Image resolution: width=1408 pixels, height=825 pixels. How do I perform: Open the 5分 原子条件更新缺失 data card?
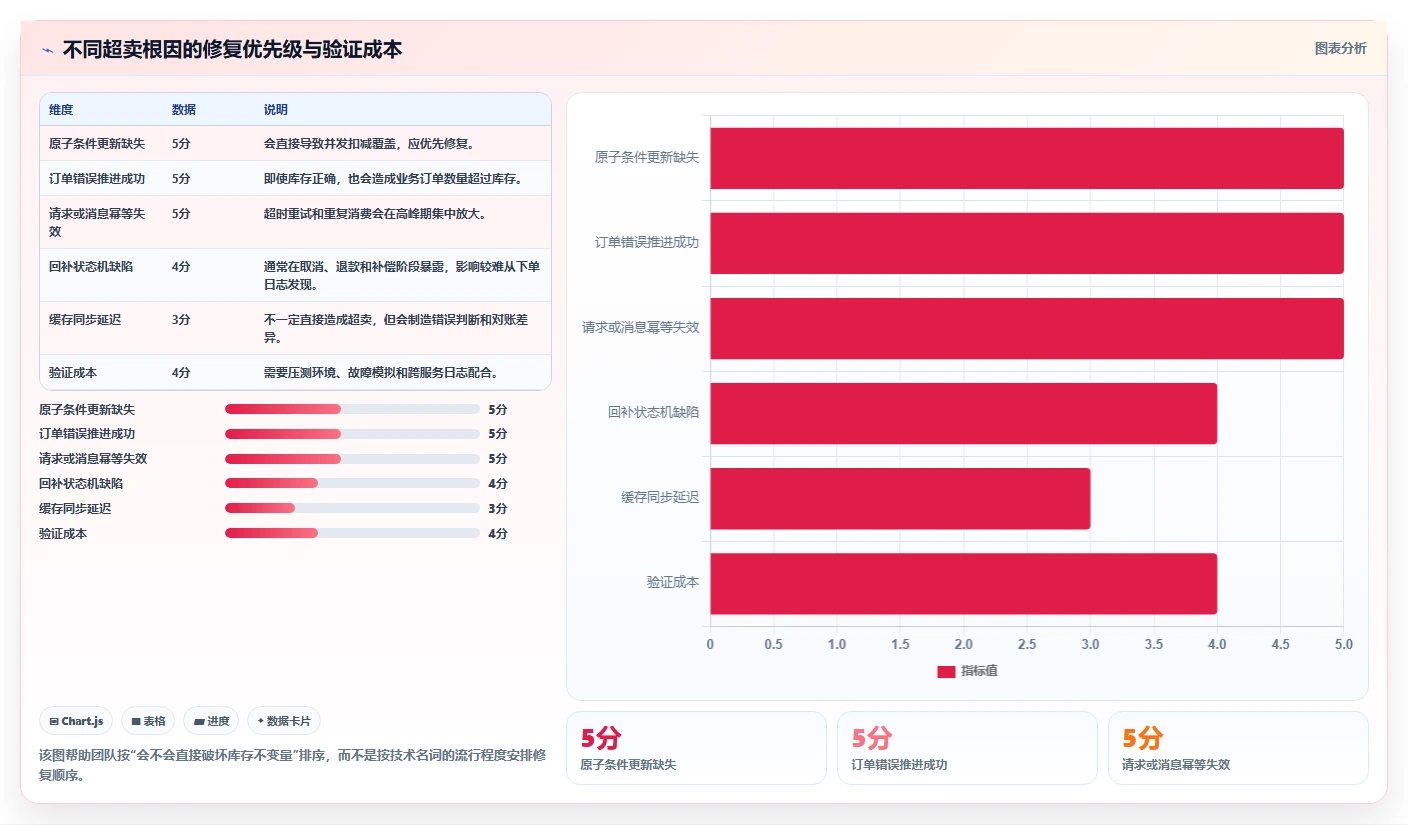(x=696, y=748)
